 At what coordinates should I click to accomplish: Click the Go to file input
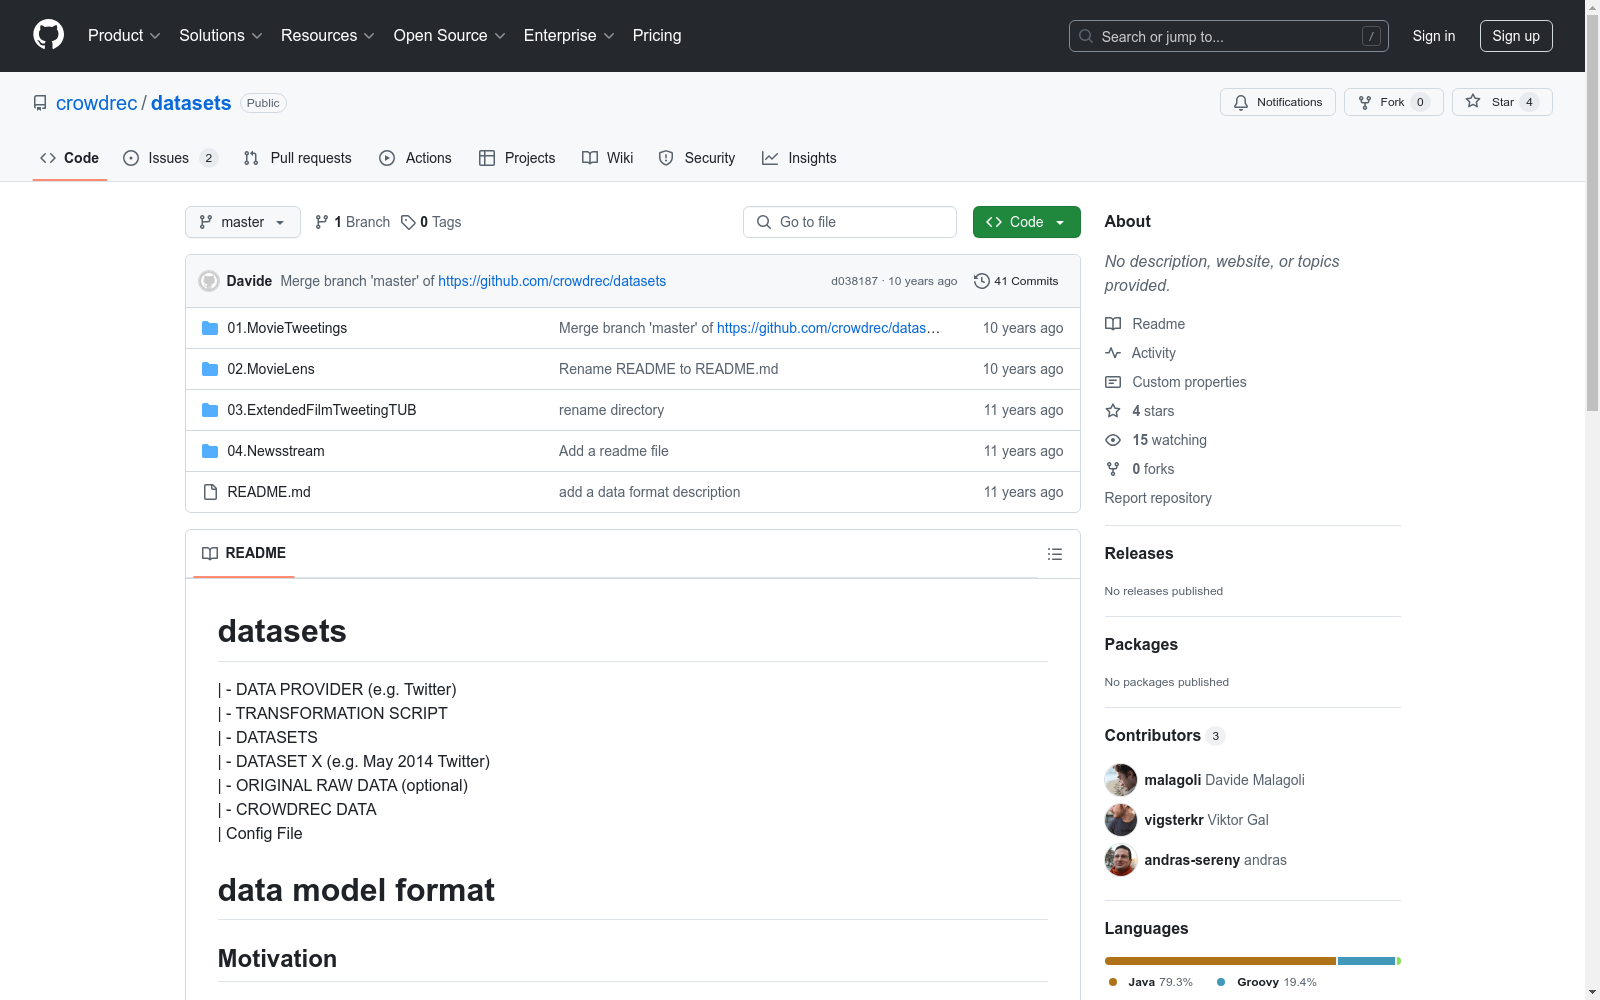click(x=850, y=222)
